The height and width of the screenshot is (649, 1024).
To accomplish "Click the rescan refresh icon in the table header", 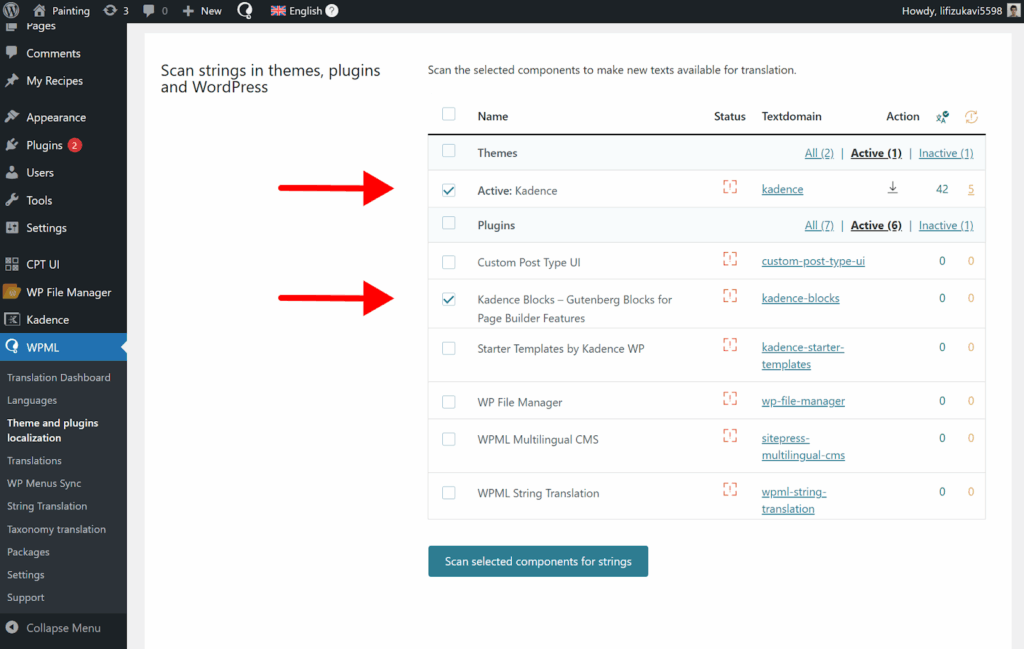I will coord(970,117).
